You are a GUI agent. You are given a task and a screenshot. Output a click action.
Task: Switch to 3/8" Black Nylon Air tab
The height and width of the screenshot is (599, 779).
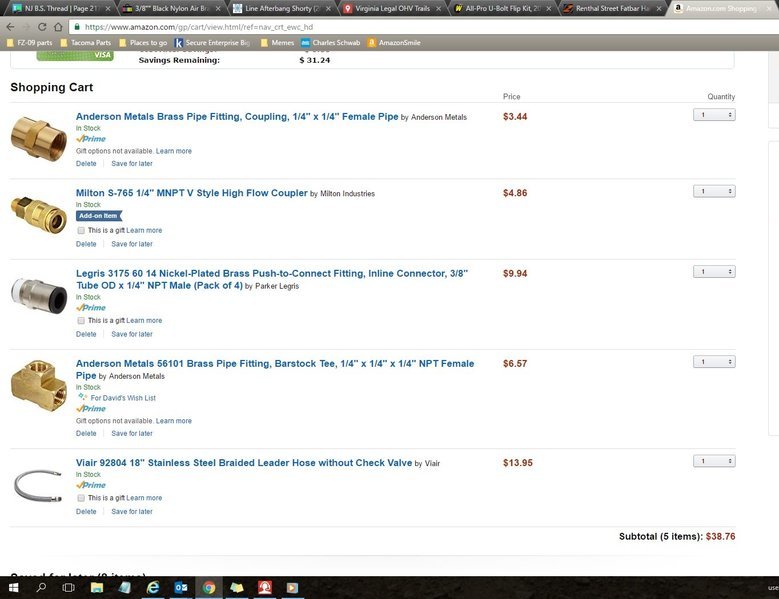pyautogui.click(x=171, y=8)
